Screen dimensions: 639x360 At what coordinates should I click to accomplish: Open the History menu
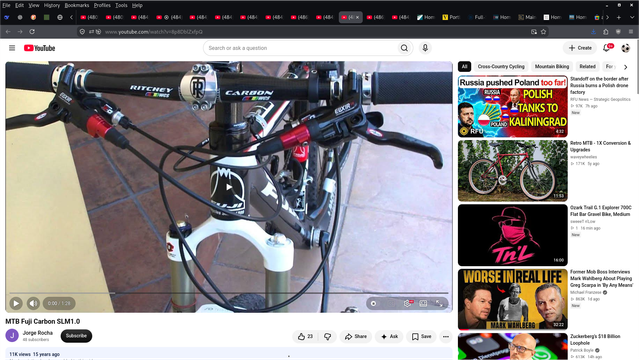pos(52,5)
